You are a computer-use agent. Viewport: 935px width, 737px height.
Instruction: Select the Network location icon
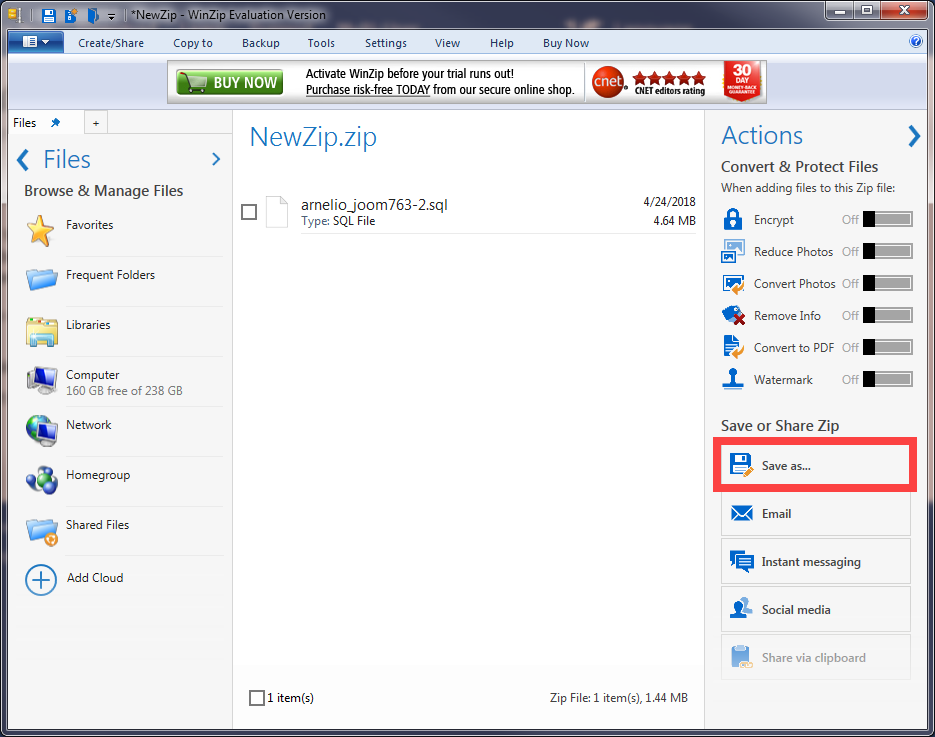[x=41, y=429]
